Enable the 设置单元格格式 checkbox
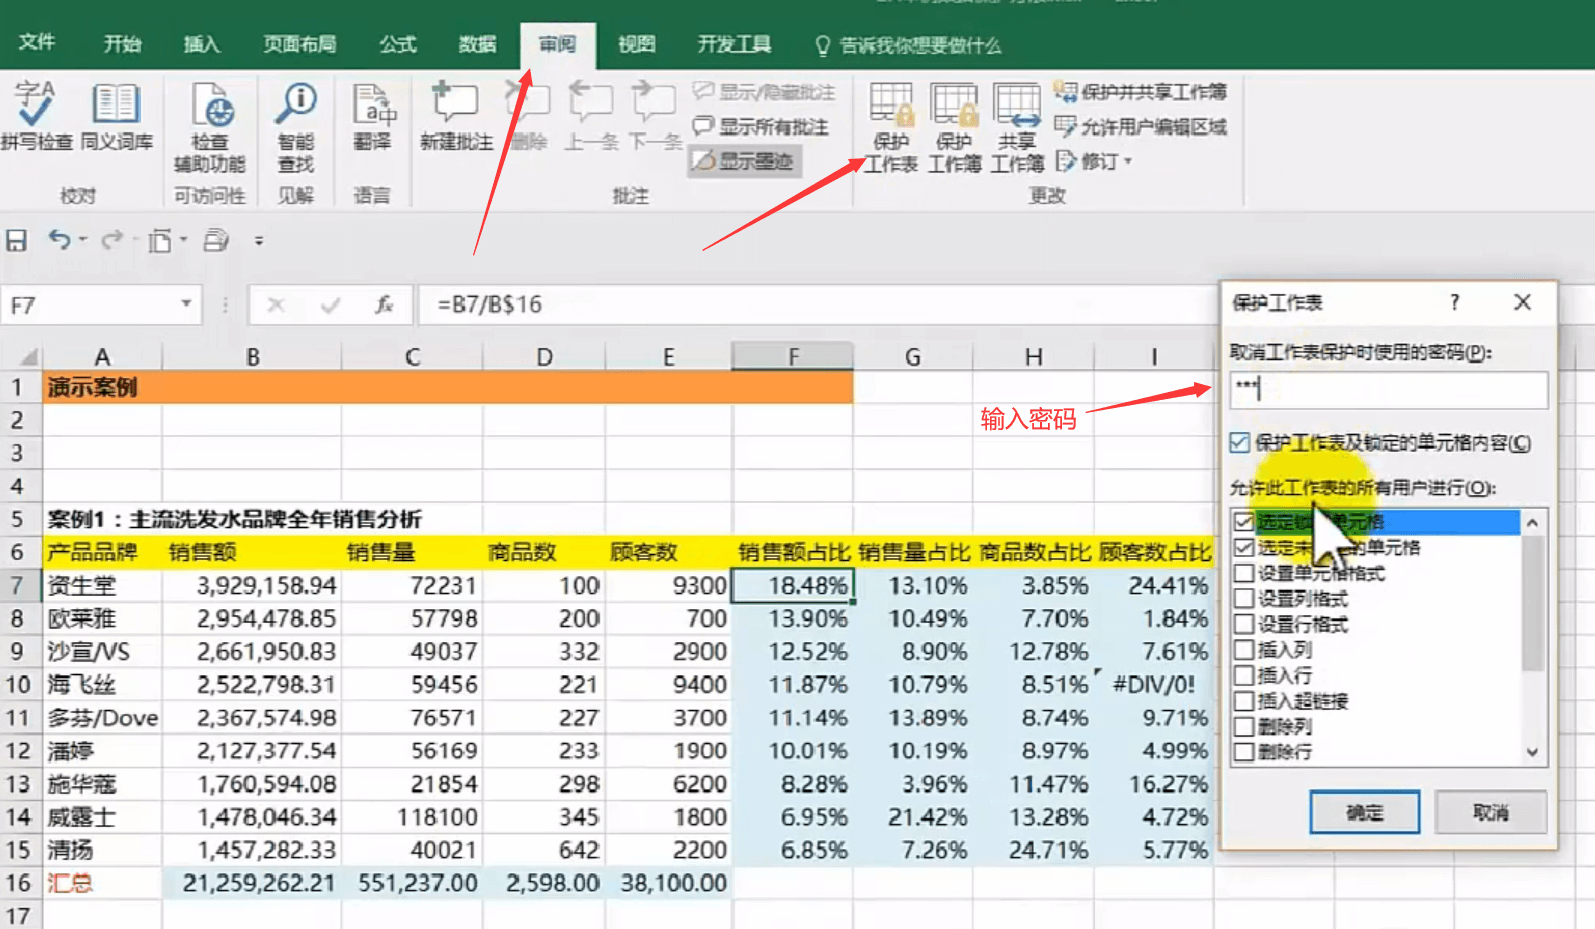 [1244, 573]
